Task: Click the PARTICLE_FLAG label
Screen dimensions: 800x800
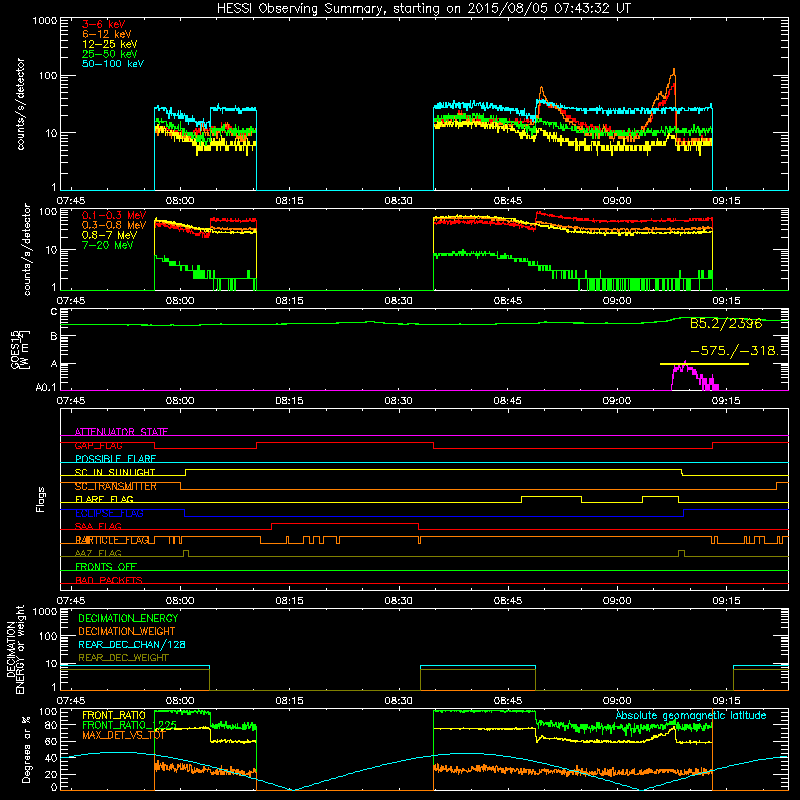Action: coord(112,540)
